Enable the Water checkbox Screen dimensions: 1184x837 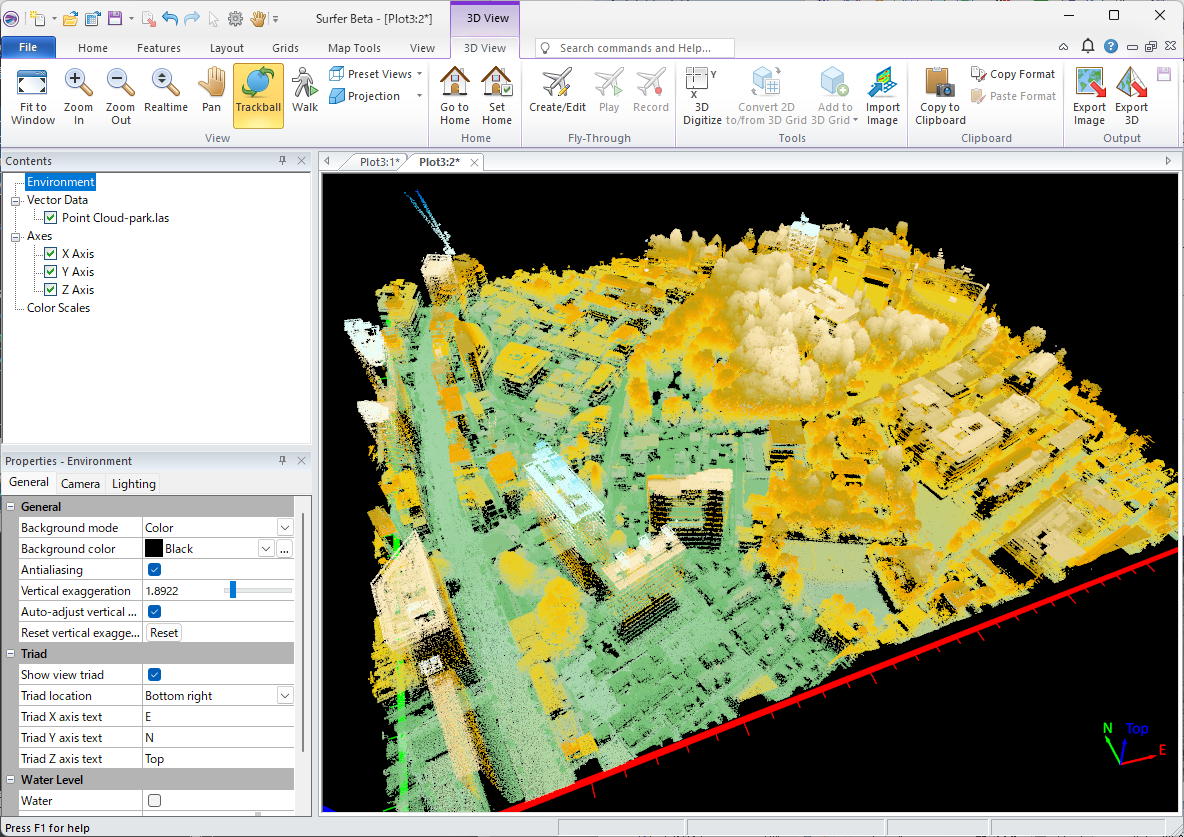(x=155, y=801)
